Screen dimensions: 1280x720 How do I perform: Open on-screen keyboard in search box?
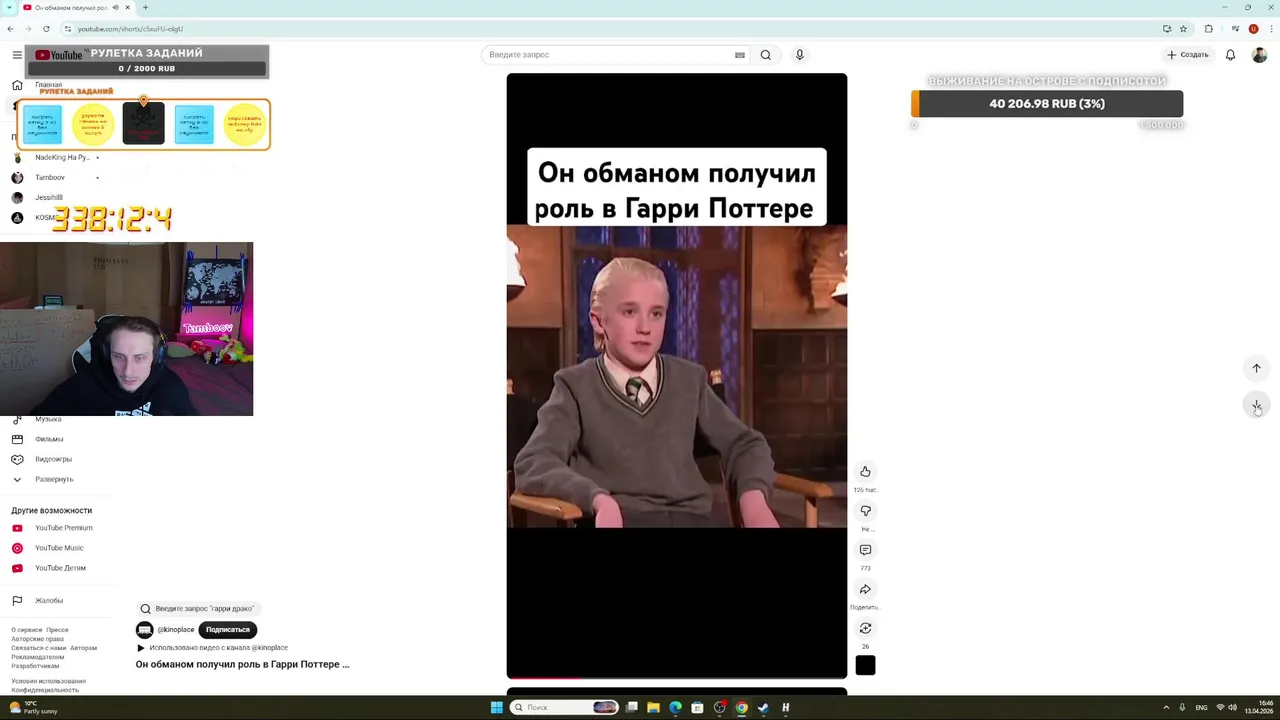tap(740, 55)
